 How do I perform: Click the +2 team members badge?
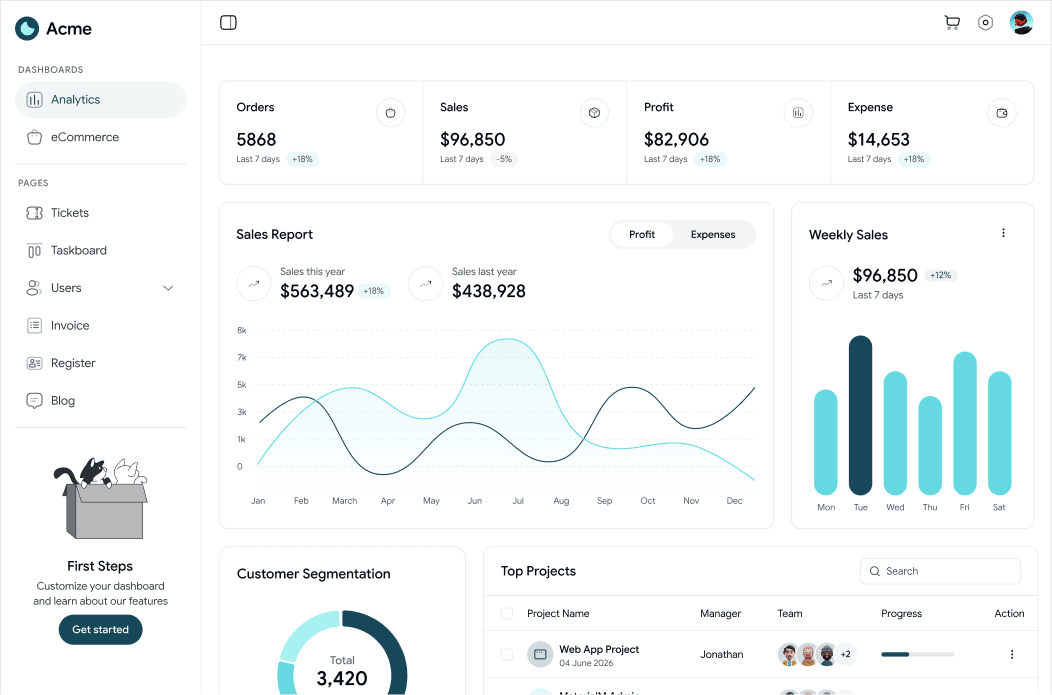(x=845, y=654)
